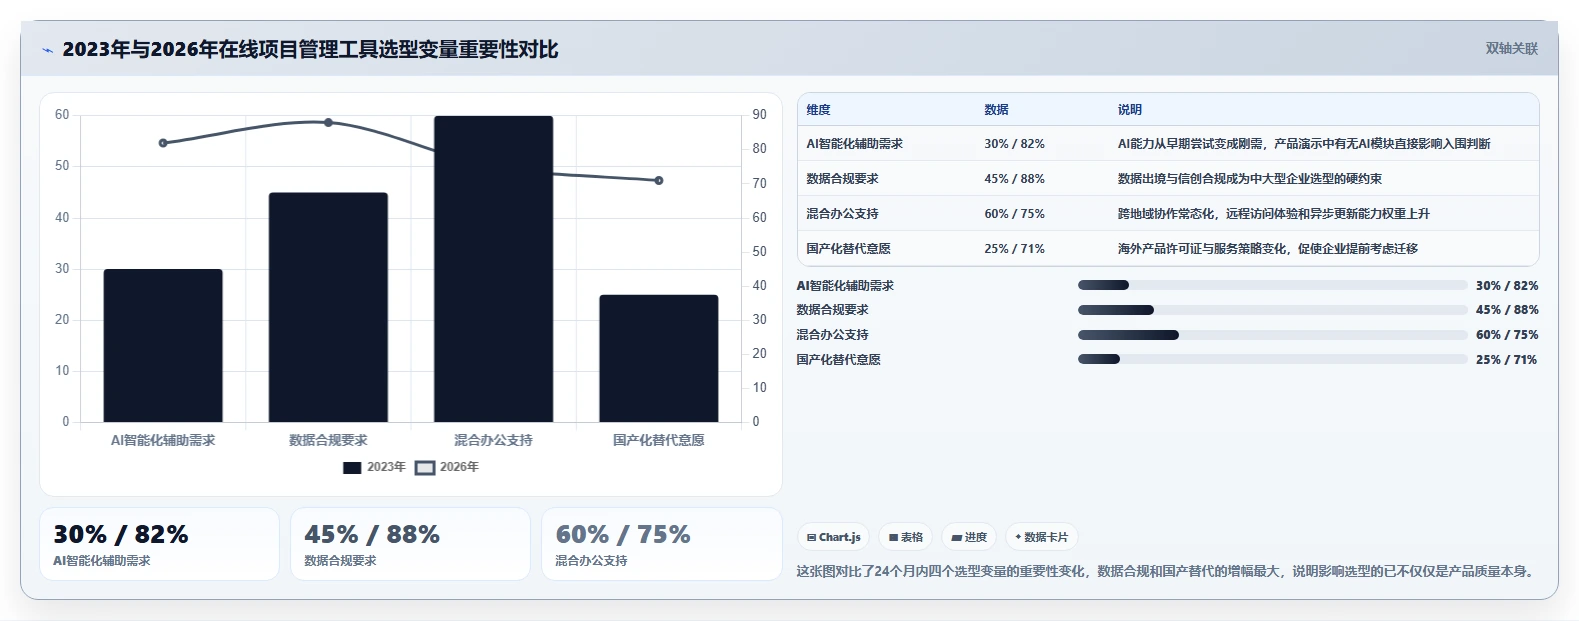
Task: Click the description starting 海外产品许可证
Action: 1268,249
